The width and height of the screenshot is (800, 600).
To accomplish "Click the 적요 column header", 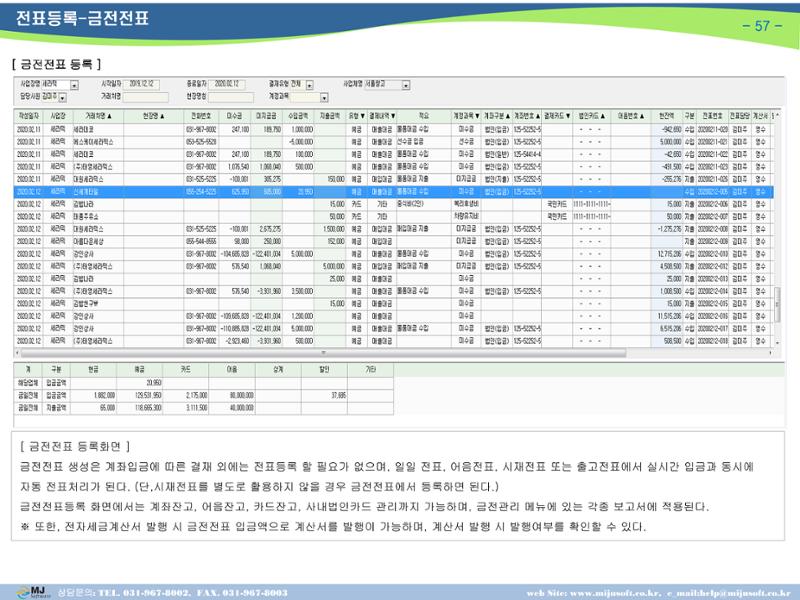I will 424,116.
